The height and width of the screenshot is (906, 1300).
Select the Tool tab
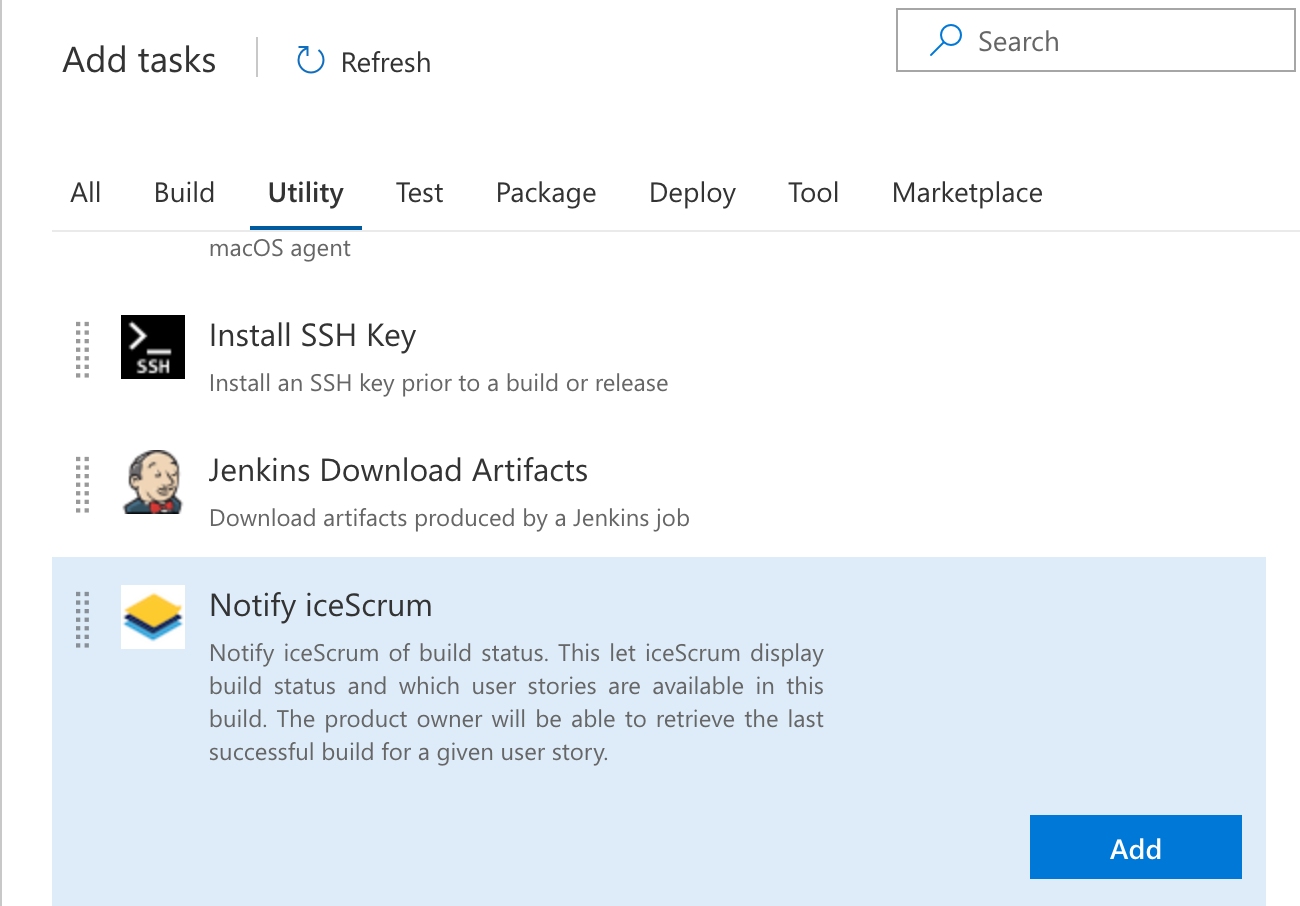[813, 193]
